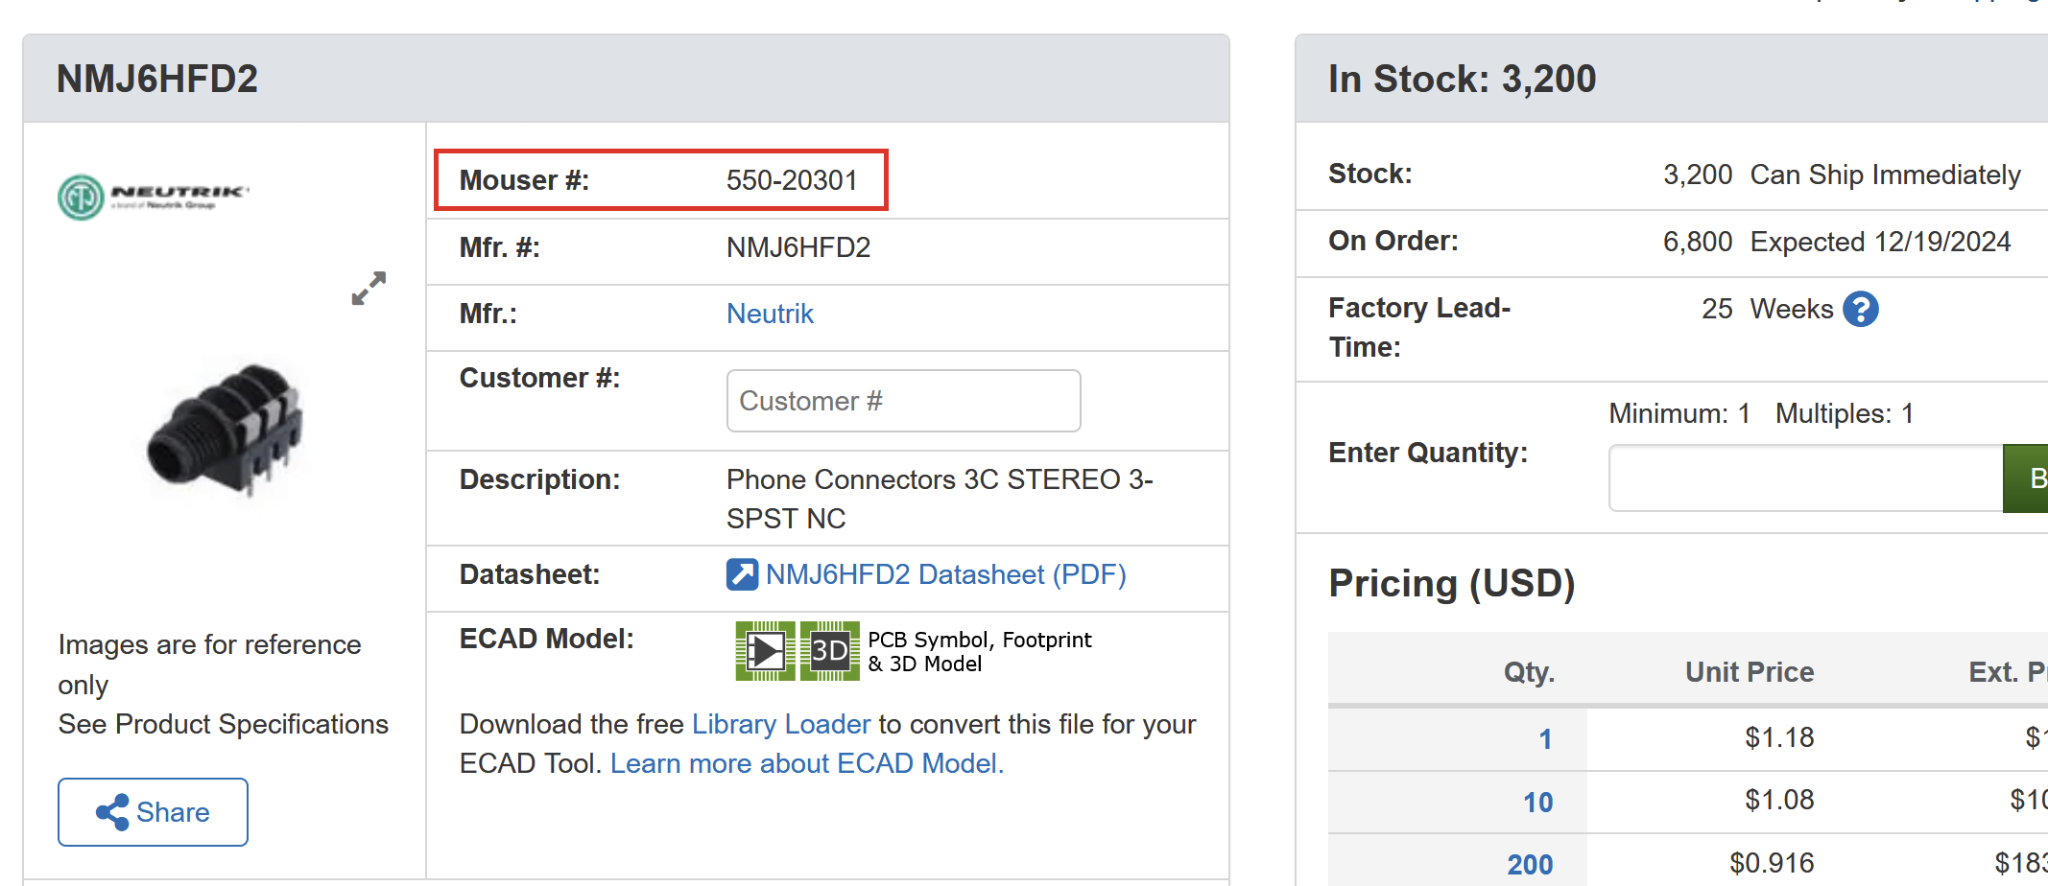Click the Factory Lead-Time help question mark
The image size is (2048, 886).
1861,309
